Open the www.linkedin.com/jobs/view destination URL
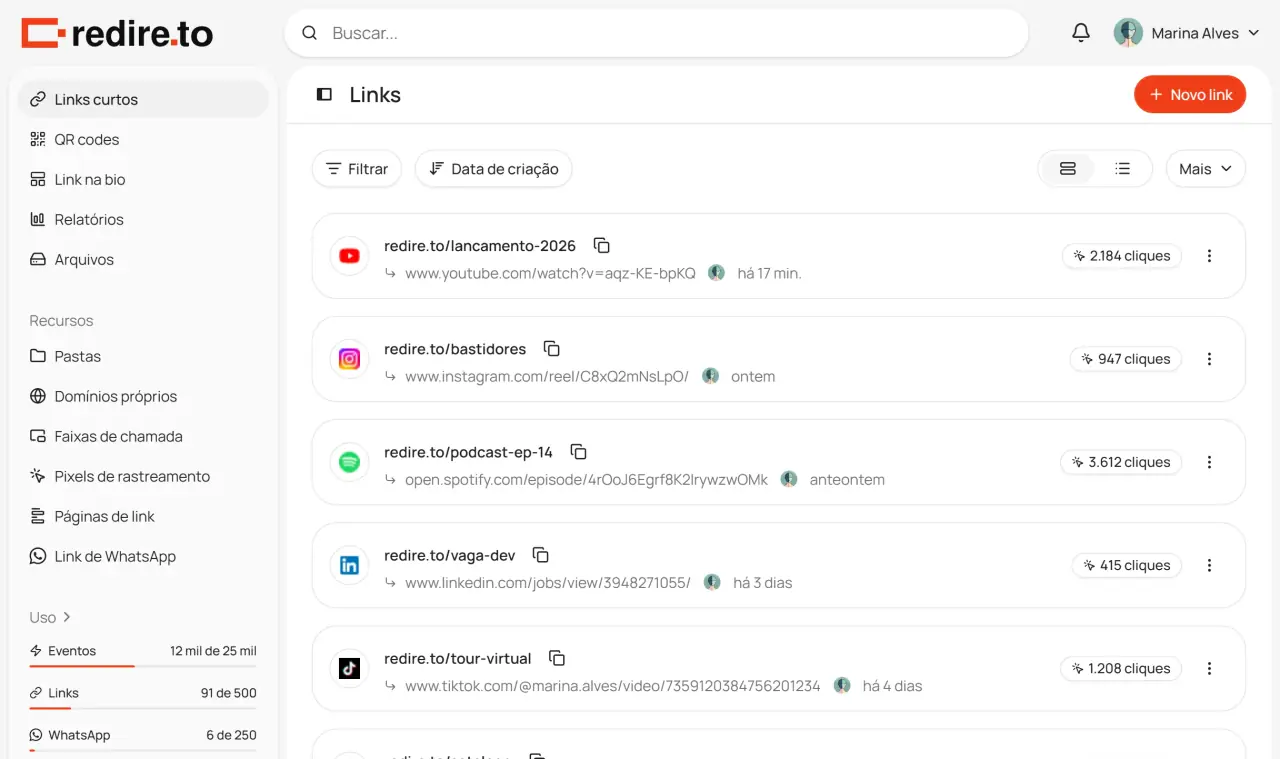 548,583
